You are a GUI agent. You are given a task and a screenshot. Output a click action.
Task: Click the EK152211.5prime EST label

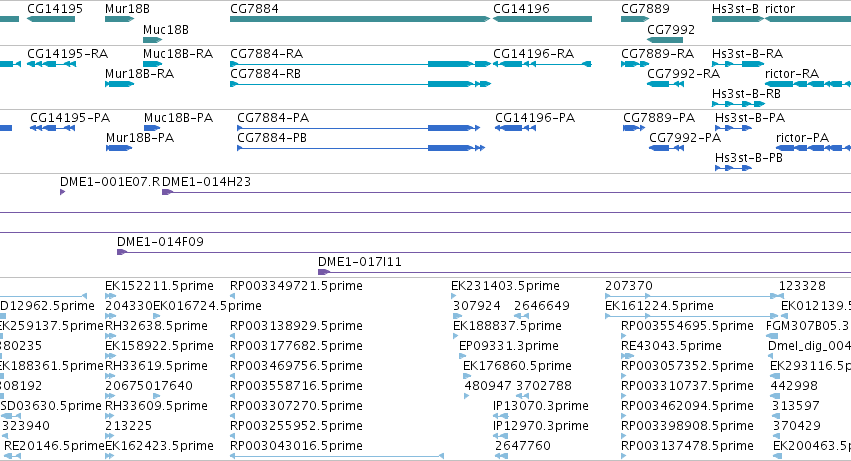tap(159, 286)
